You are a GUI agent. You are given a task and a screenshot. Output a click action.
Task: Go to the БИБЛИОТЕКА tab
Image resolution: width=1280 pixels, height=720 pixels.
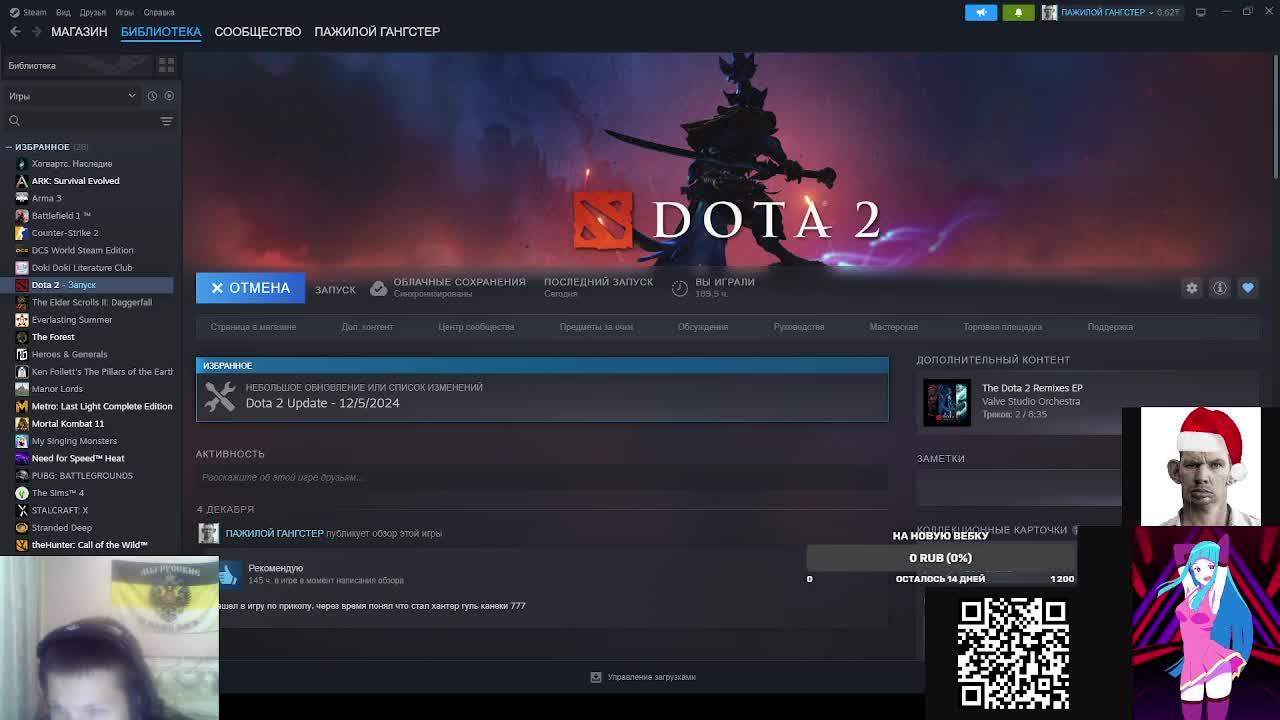[161, 31]
